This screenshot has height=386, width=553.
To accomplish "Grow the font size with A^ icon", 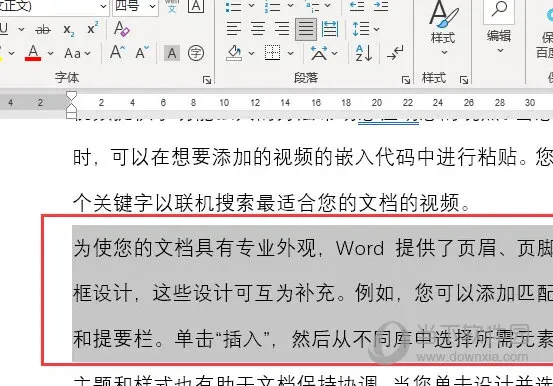I will click(117, 53).
